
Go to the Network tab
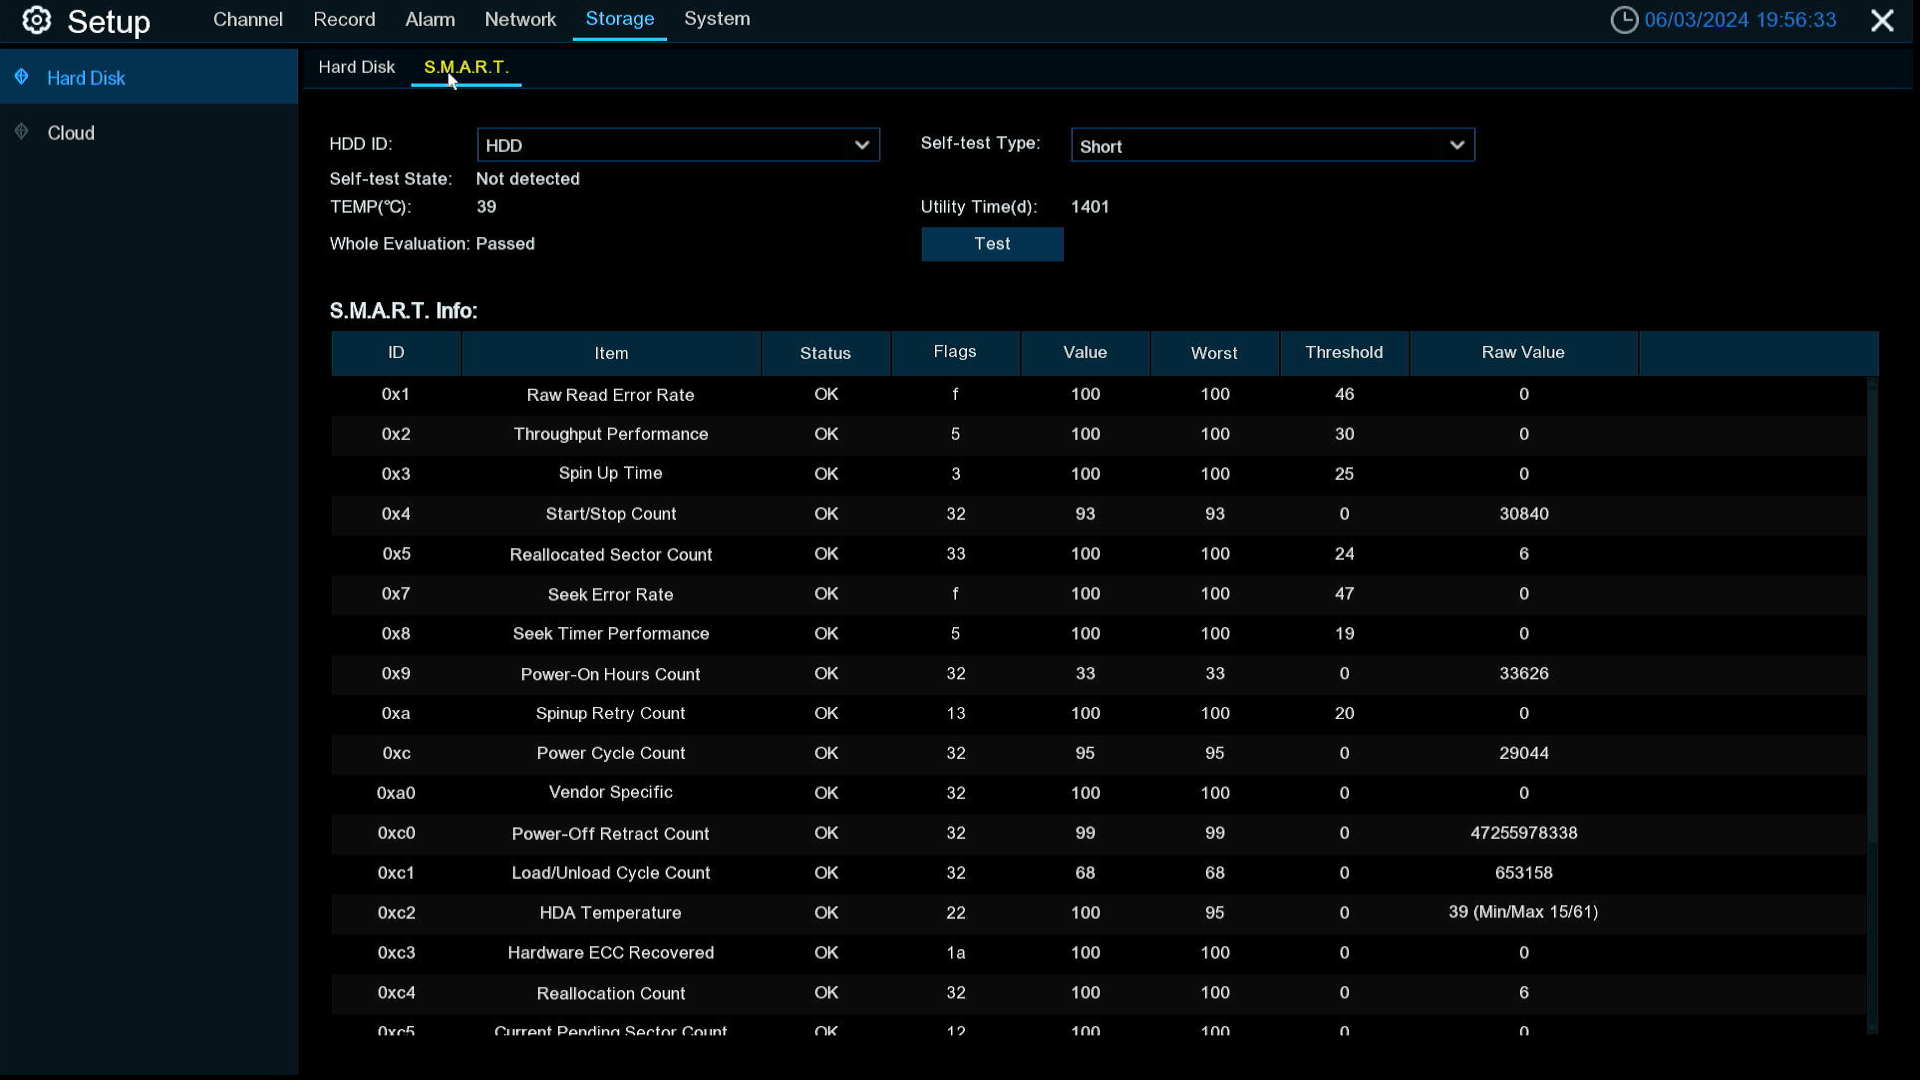point(520,20)
